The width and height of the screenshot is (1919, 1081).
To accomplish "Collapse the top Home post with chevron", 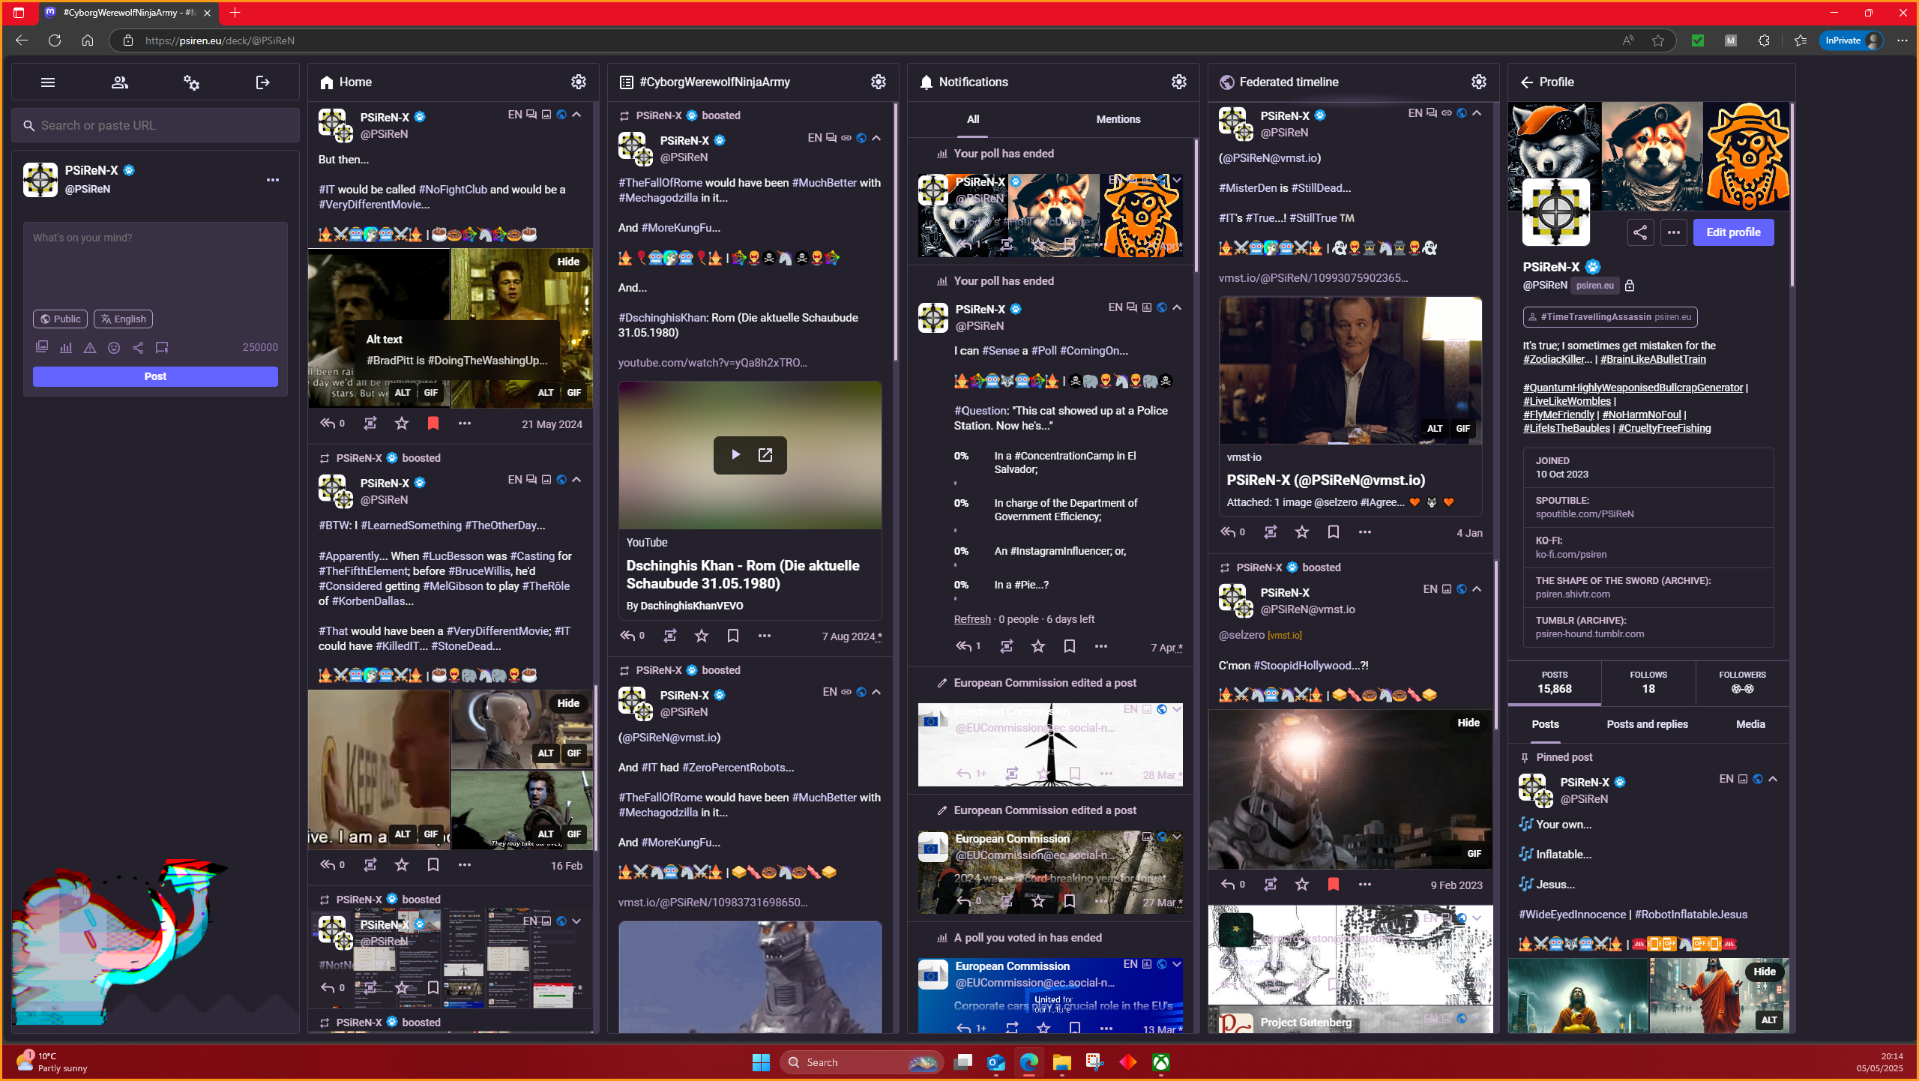I will 577,115.
